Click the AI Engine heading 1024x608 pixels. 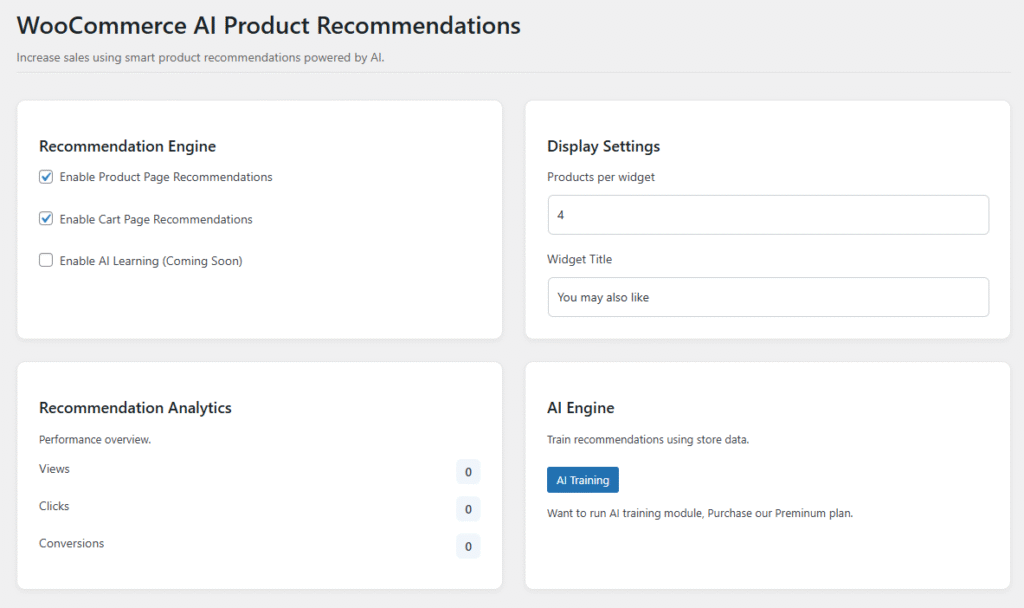580,408
